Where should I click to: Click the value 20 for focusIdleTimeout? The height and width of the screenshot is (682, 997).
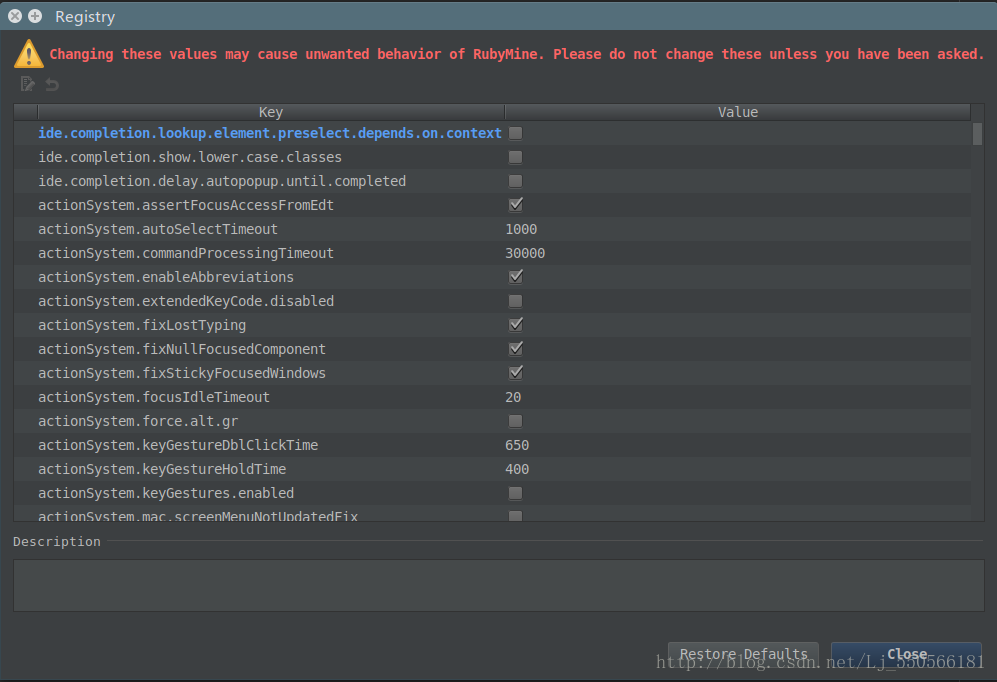[513, 397]
